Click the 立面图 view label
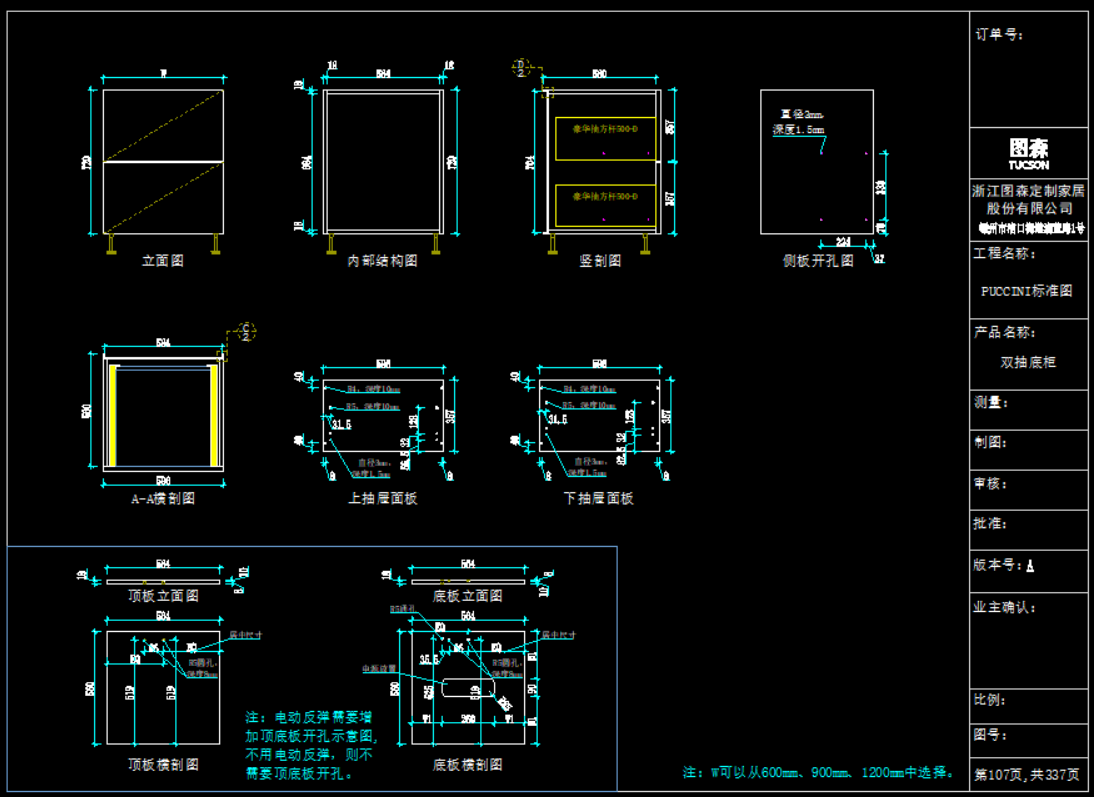 tap(162, 261)
